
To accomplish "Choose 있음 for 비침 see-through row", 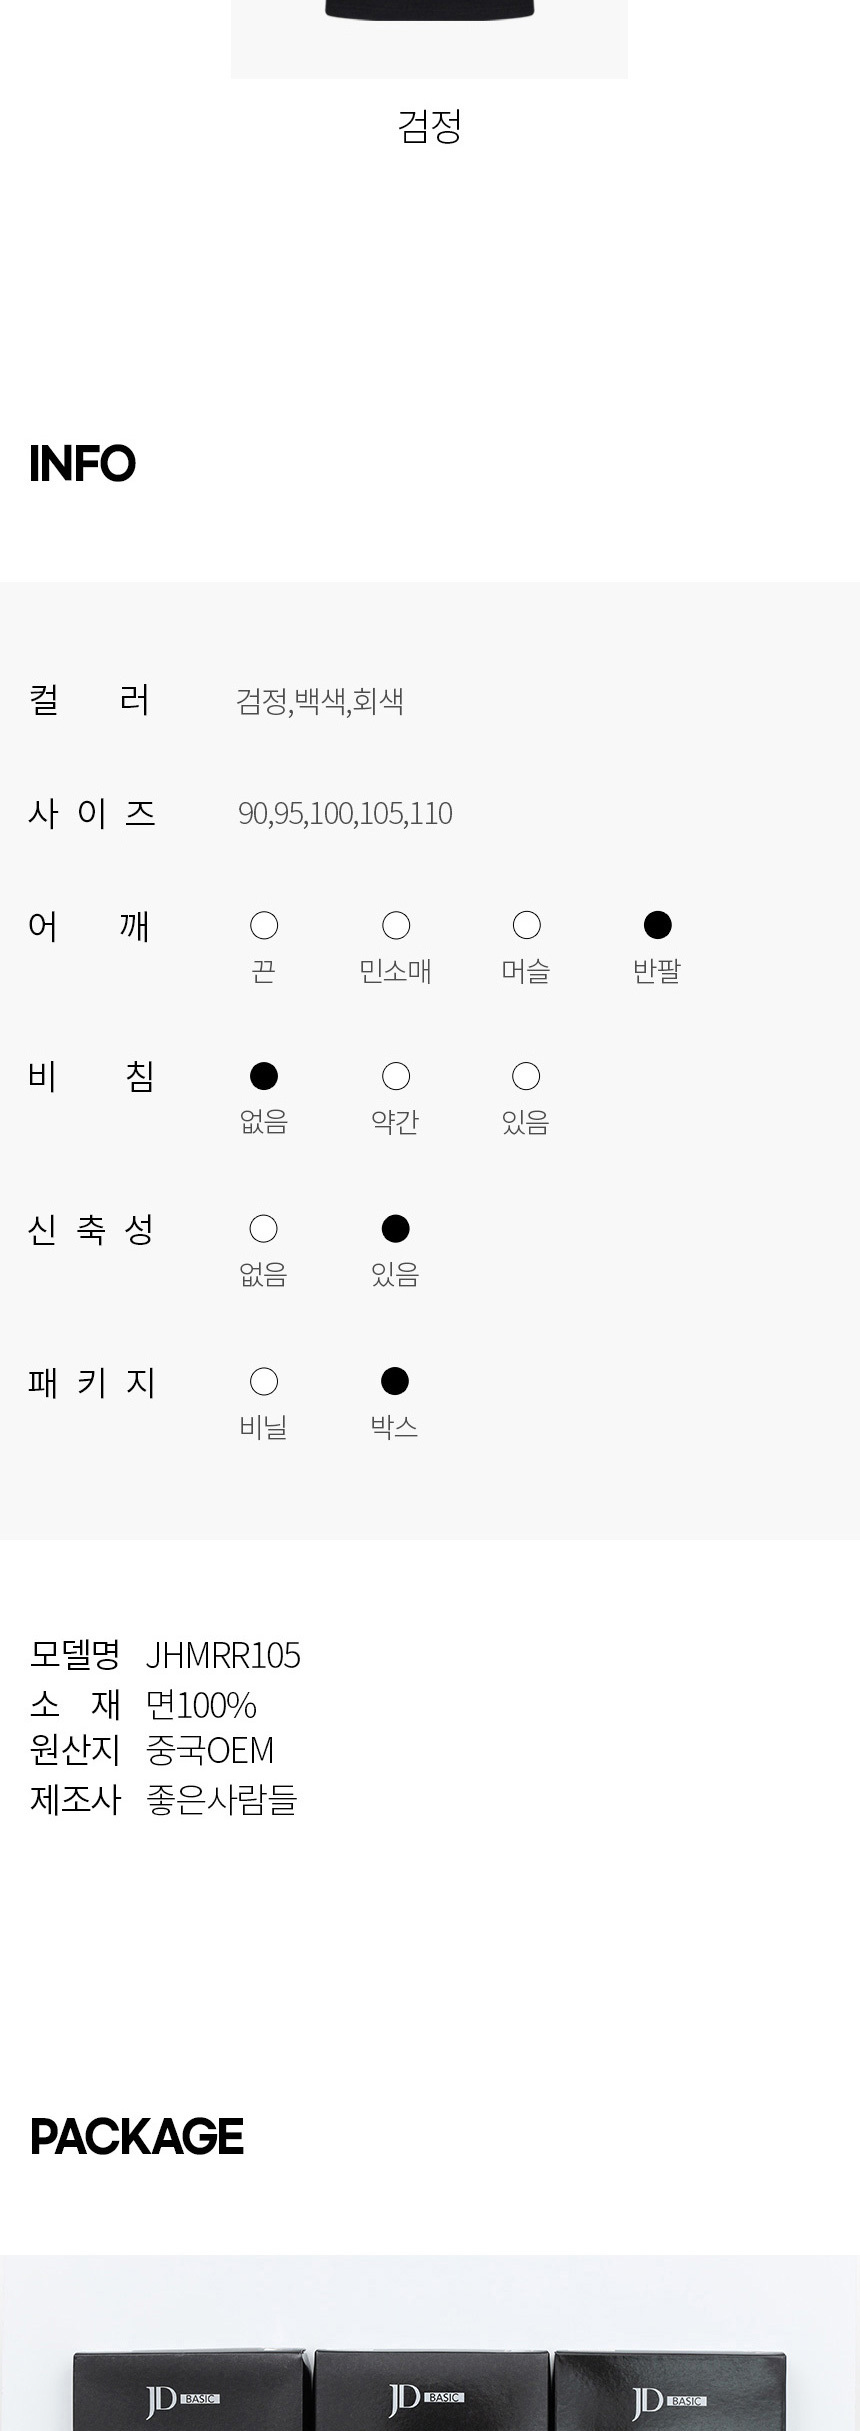I will [x=526, y=1077].
